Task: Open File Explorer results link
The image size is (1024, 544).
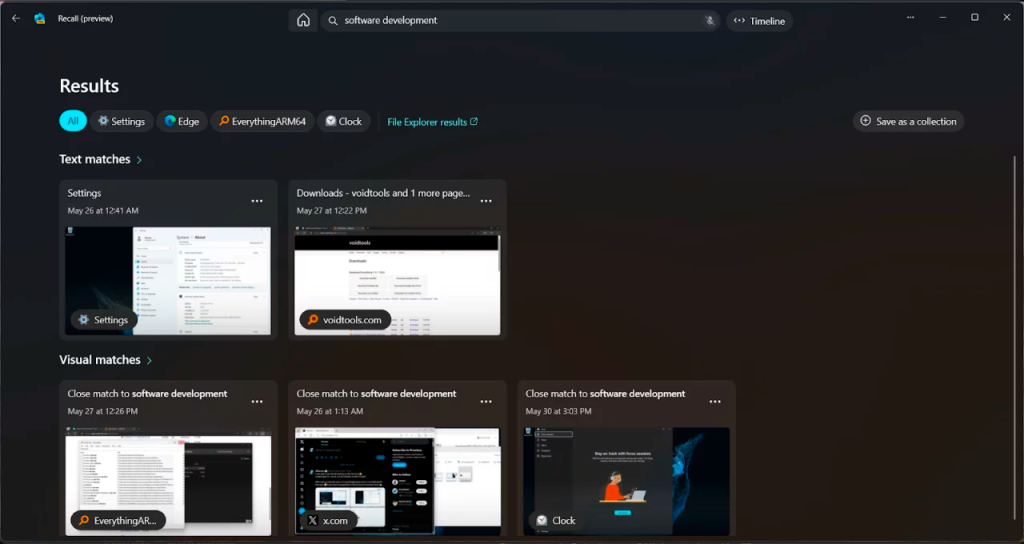Action: [x=432, y=121]
